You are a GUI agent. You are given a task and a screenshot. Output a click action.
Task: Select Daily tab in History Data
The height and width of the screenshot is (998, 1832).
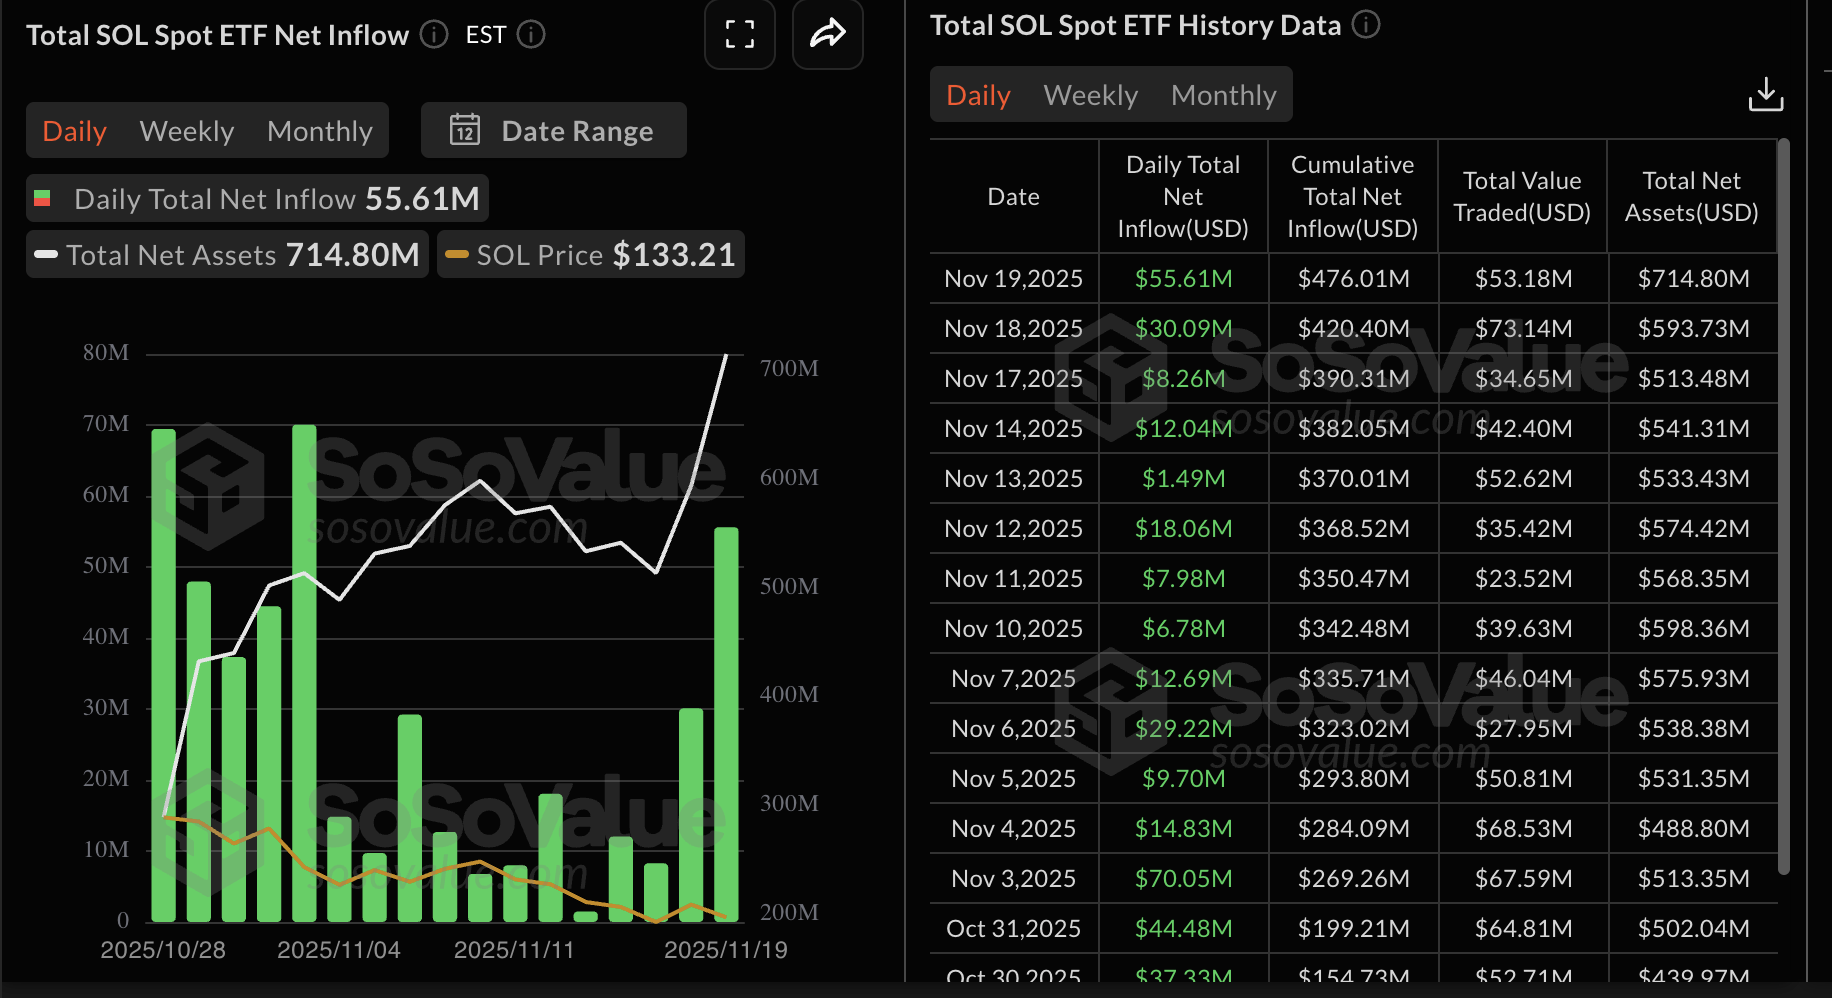coord(978,95)
